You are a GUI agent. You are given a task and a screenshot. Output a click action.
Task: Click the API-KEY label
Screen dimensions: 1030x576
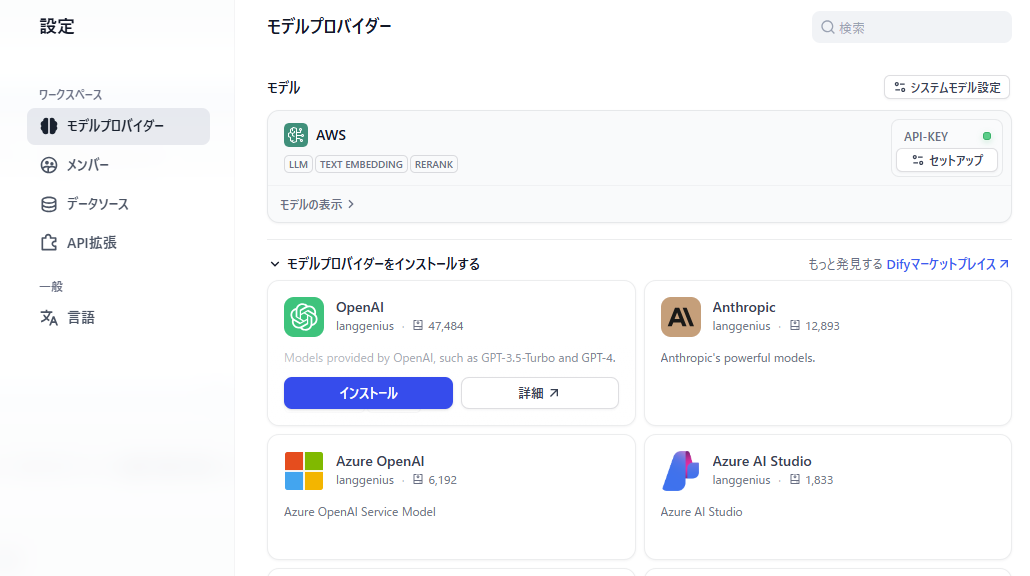click(x=926, y=137)
